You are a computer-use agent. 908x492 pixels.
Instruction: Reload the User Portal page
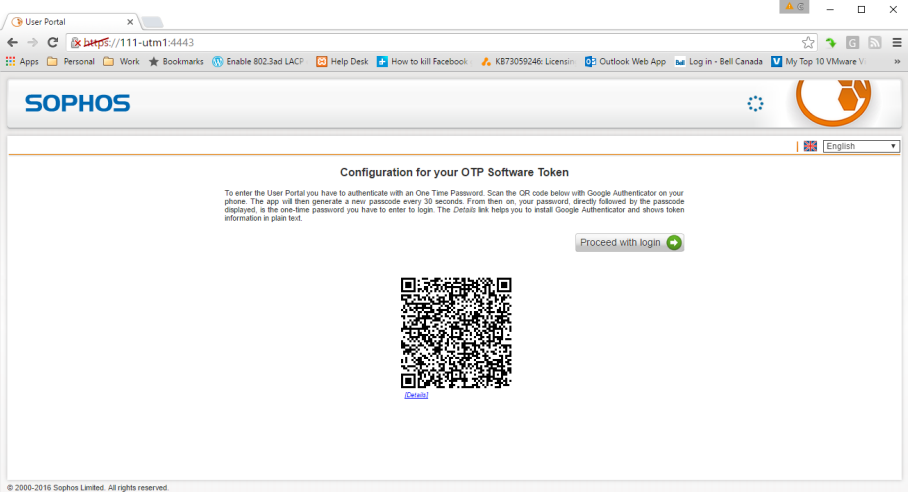pos(53,42)
